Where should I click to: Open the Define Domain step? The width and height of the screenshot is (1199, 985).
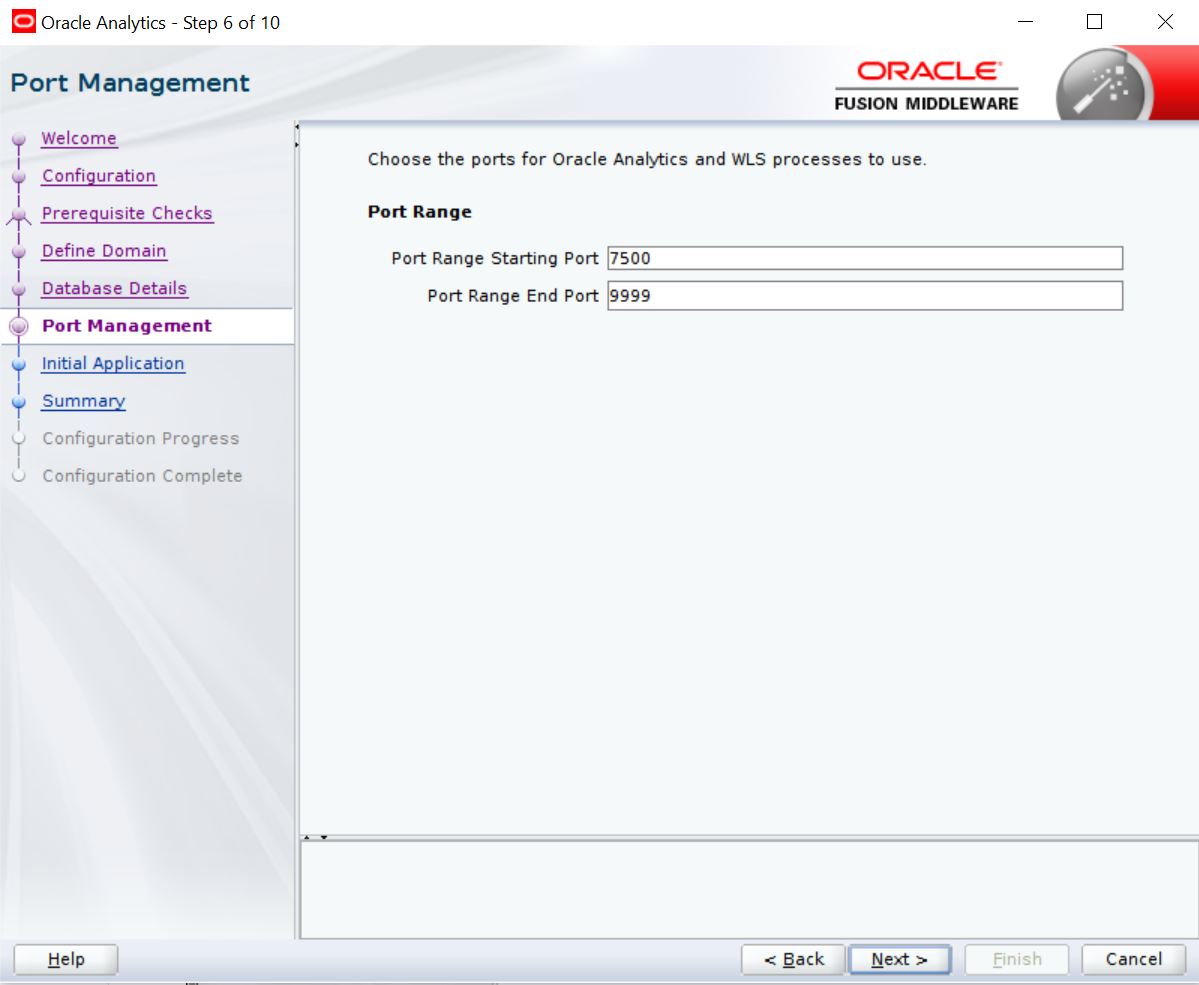click(x=104, y=251)
